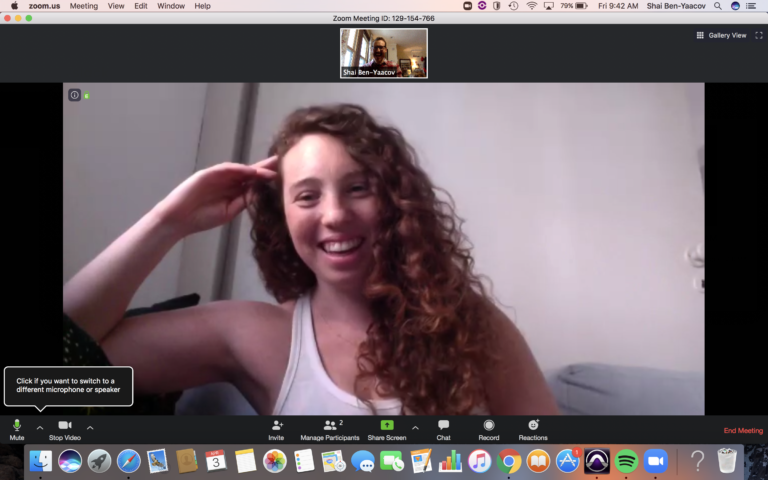Expand the video options arrow beside Stop Video
Screen dimensions: 768x480
click(x=90, y=428)
